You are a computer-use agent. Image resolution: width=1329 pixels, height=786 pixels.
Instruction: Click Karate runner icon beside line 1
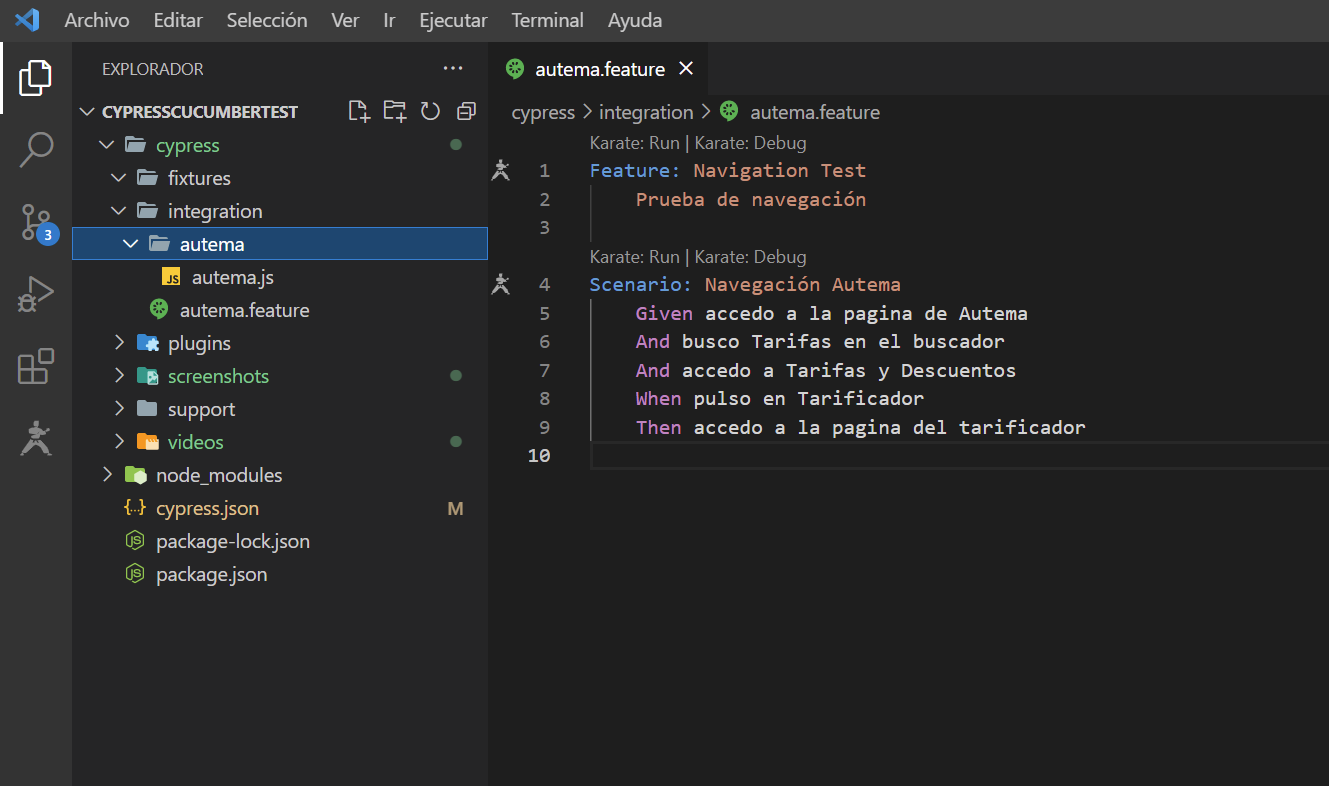coord(501,170)
